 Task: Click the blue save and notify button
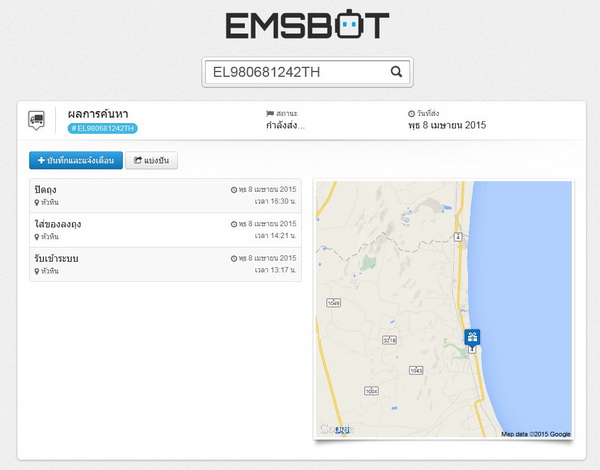click(x=76, y=160)
